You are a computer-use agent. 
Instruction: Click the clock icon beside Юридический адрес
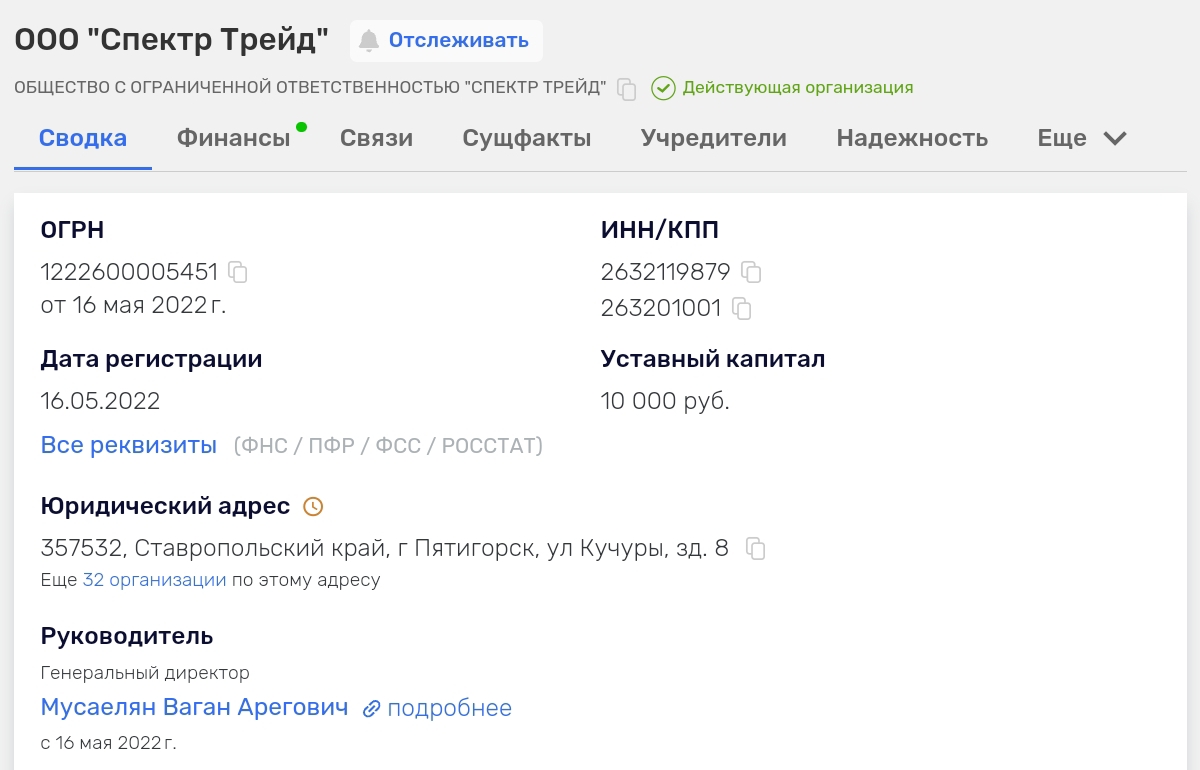[313, 507]
